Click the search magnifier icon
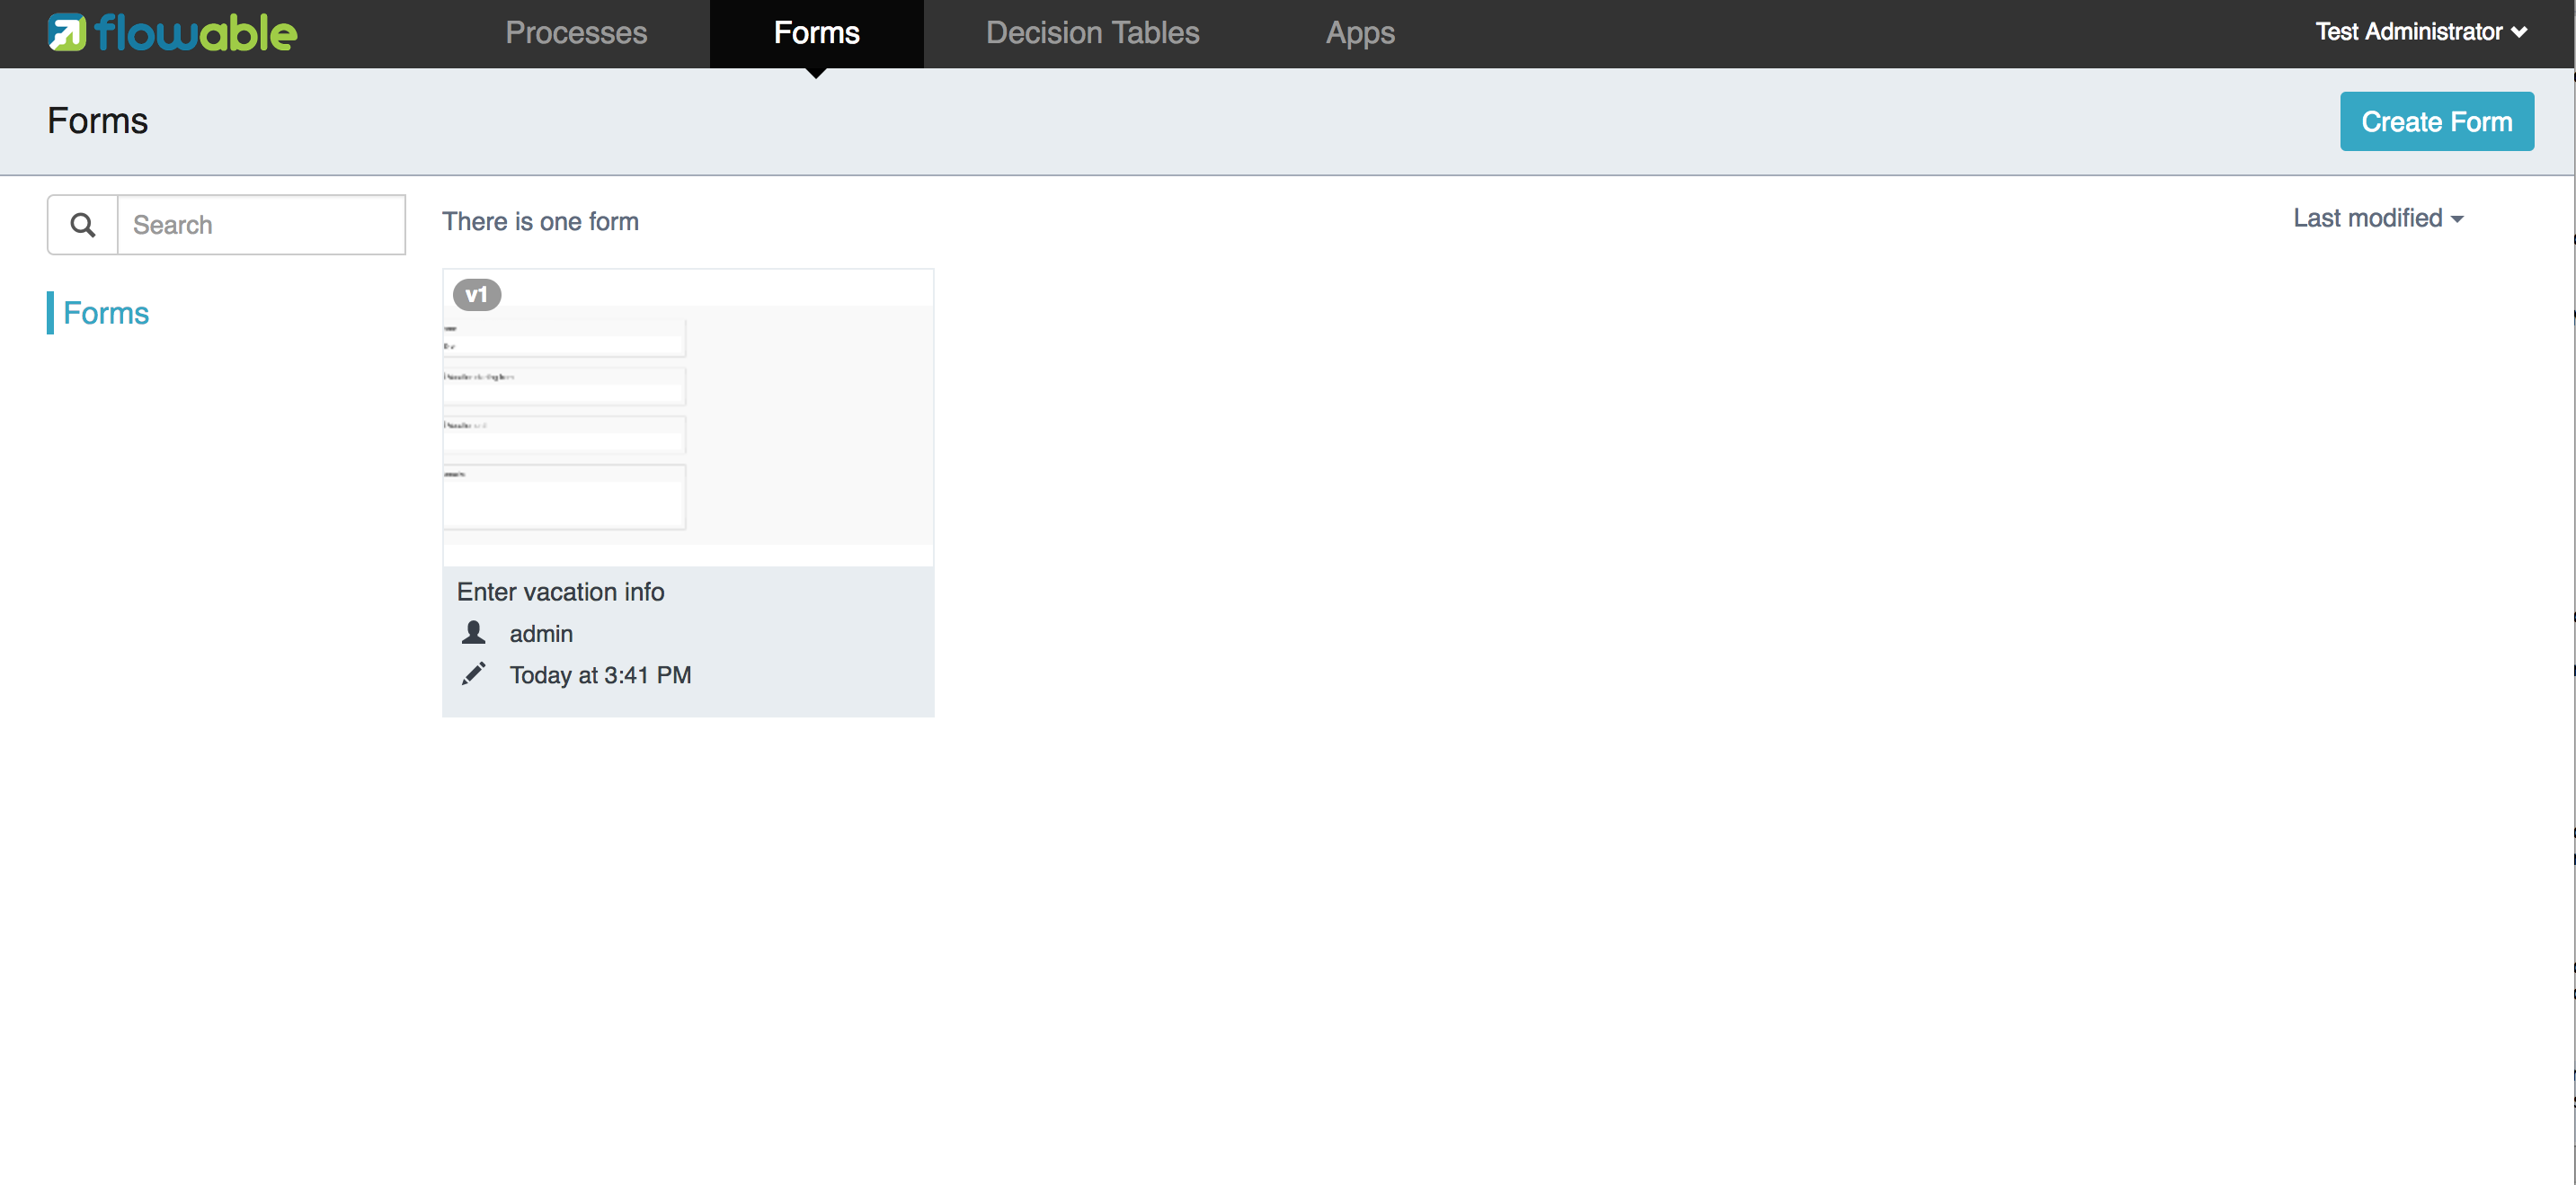 (83, 225)
